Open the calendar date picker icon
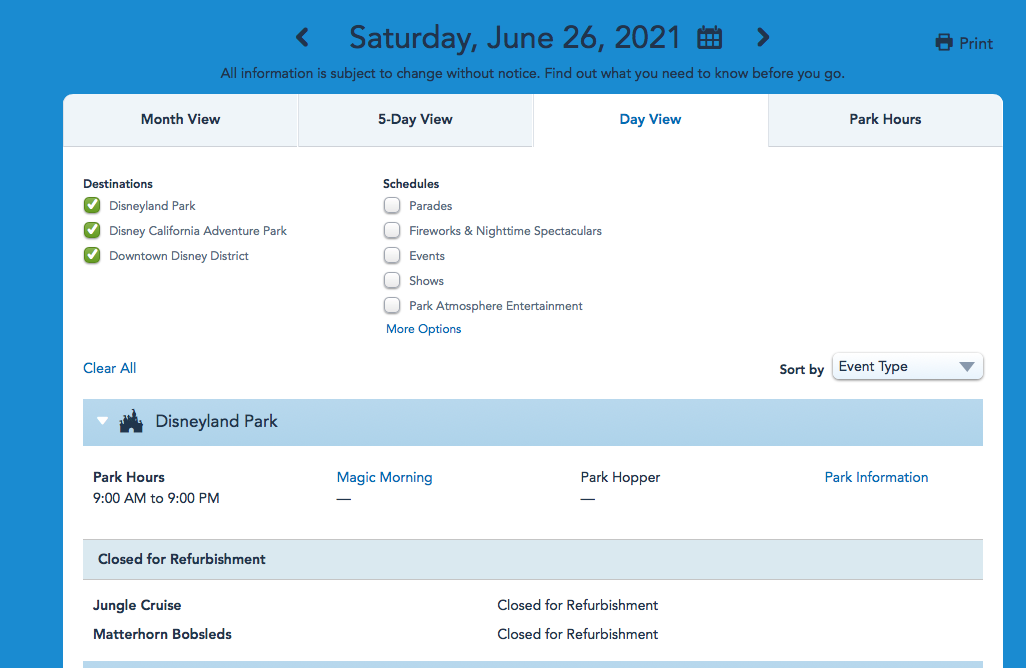 click(x=709, y=38)
